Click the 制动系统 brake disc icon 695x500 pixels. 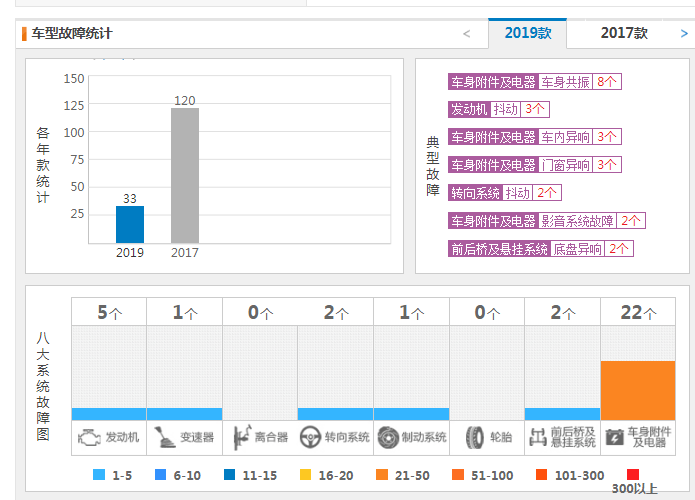pyautogui.click(x=388, y=438)
